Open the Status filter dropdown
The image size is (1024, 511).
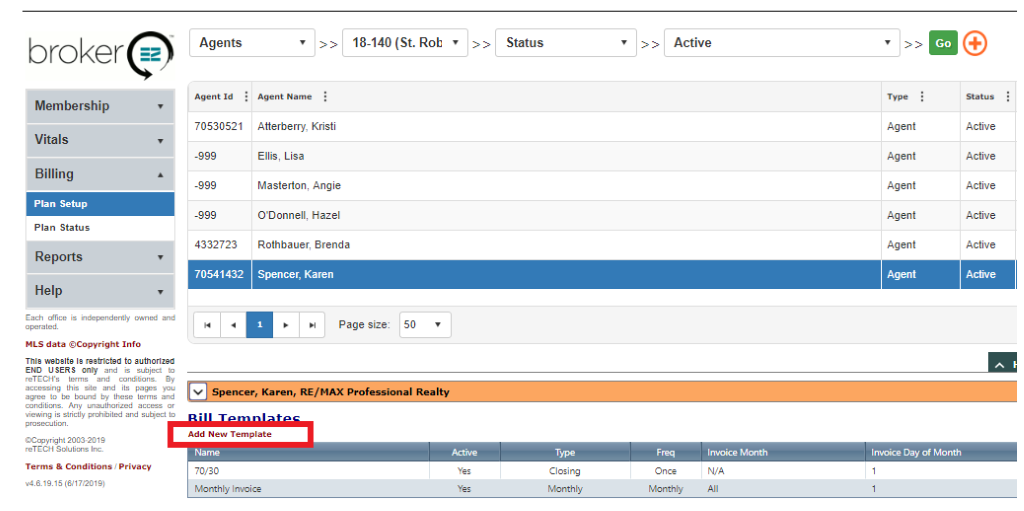[x=565, y=43]
